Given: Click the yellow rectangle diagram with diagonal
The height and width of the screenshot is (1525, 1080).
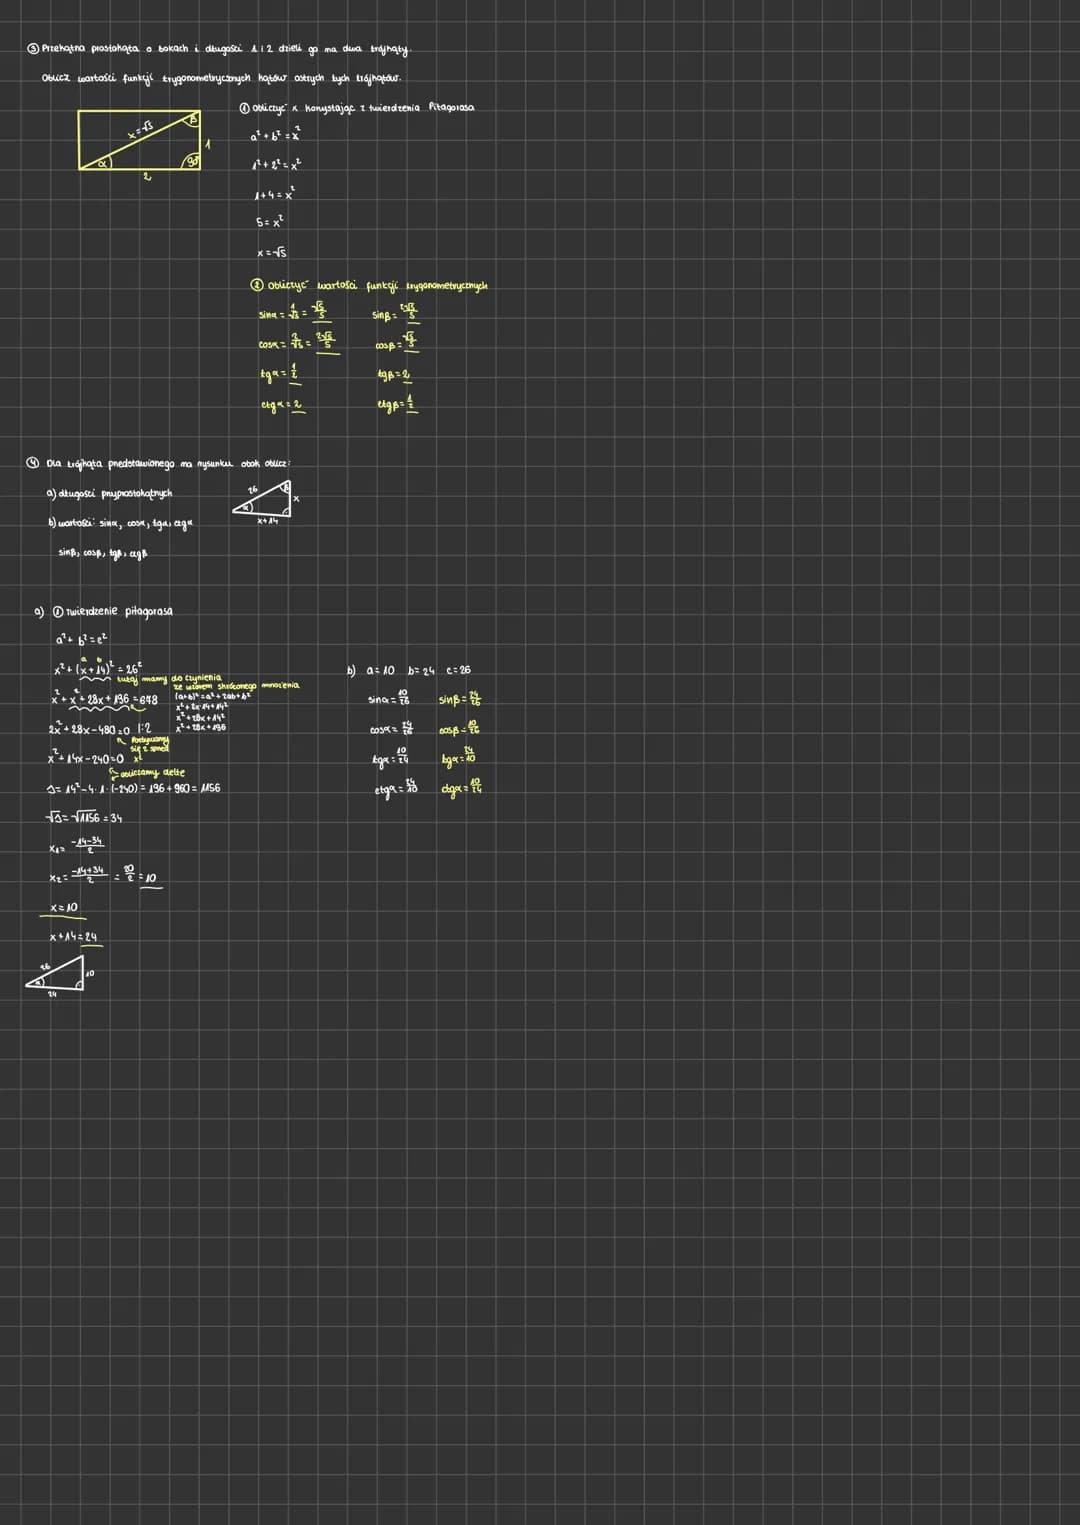Looking at the screenshot, I should pos(140,140).
